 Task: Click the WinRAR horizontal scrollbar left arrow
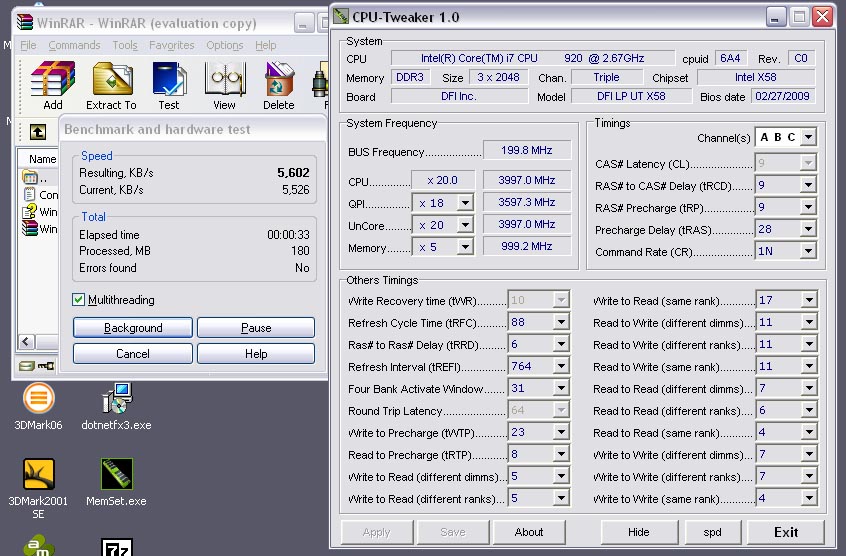point(27,341)
